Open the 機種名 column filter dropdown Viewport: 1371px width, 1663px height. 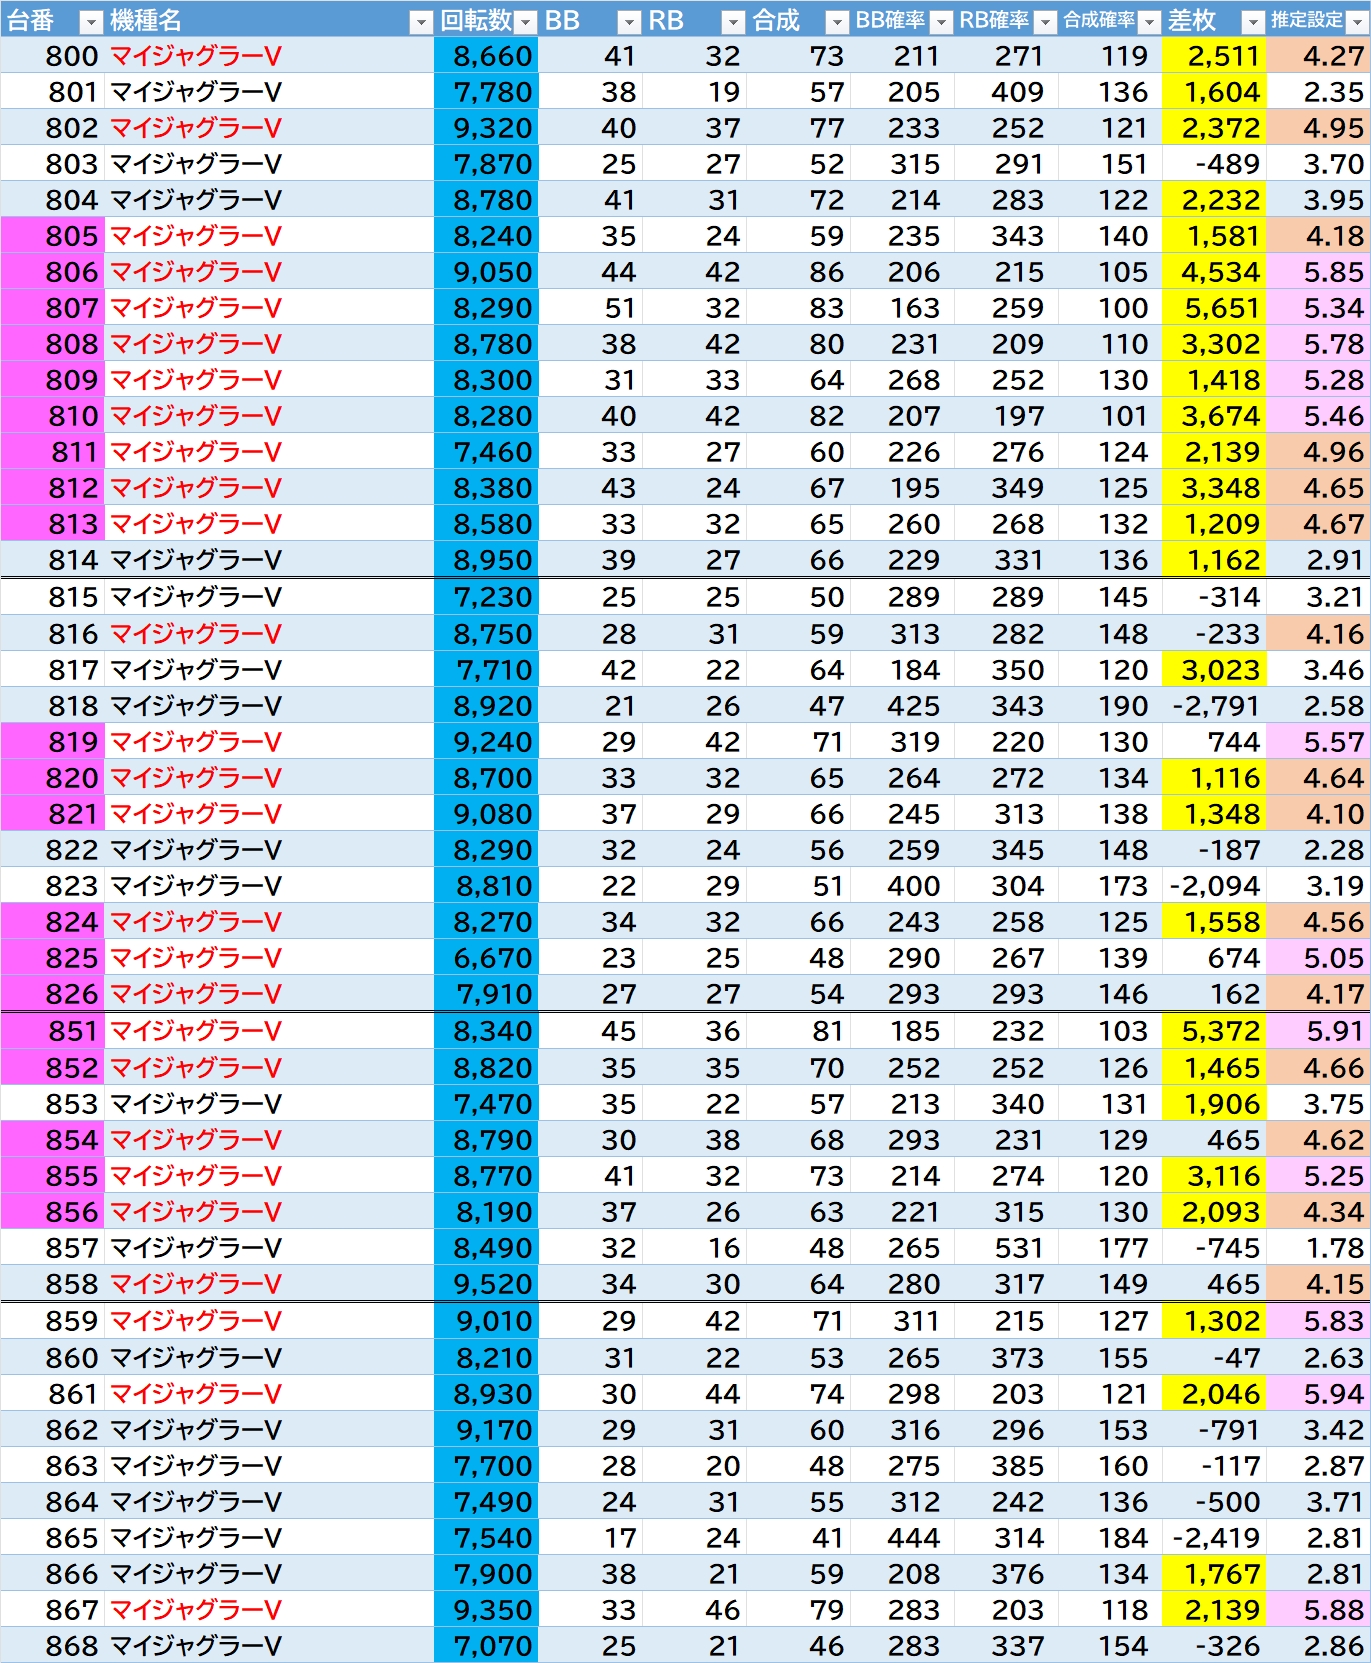[x=421, y=21]
